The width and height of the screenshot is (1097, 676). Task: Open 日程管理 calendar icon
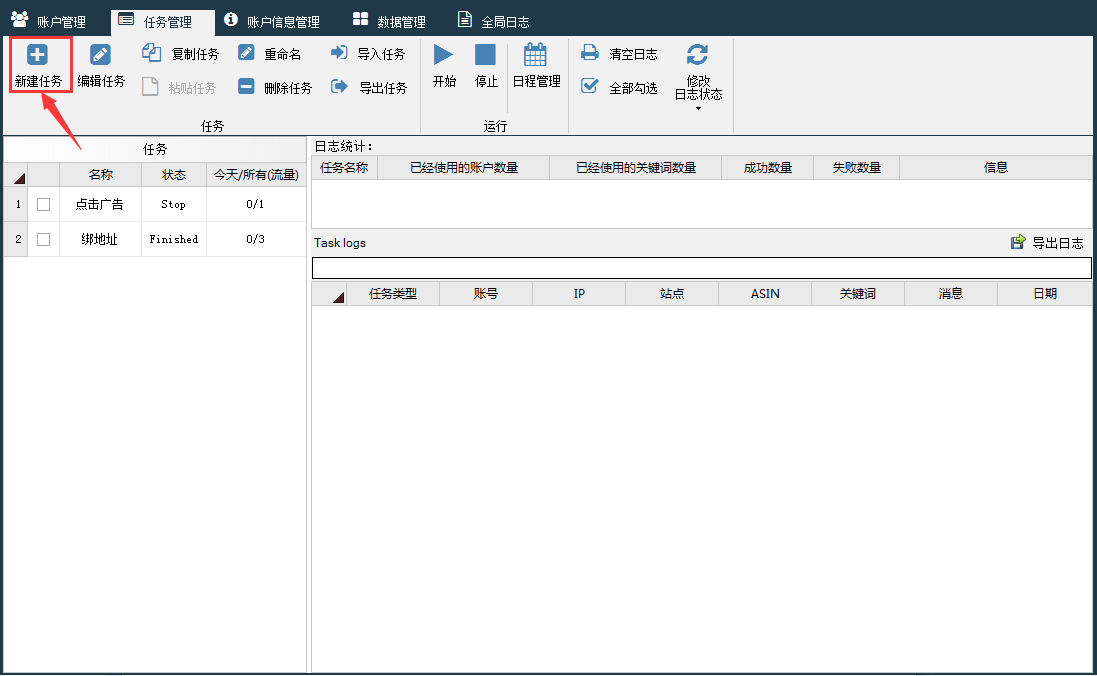535,55
